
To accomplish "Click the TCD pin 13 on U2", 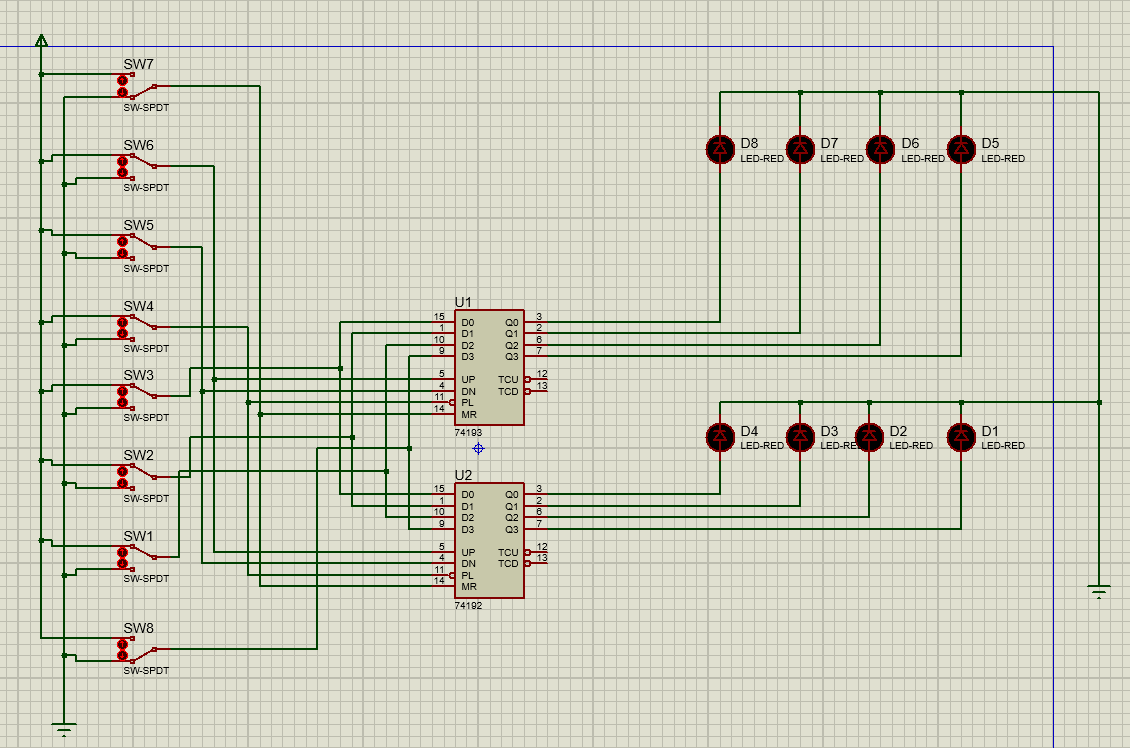I will click(x=537, y=564).
